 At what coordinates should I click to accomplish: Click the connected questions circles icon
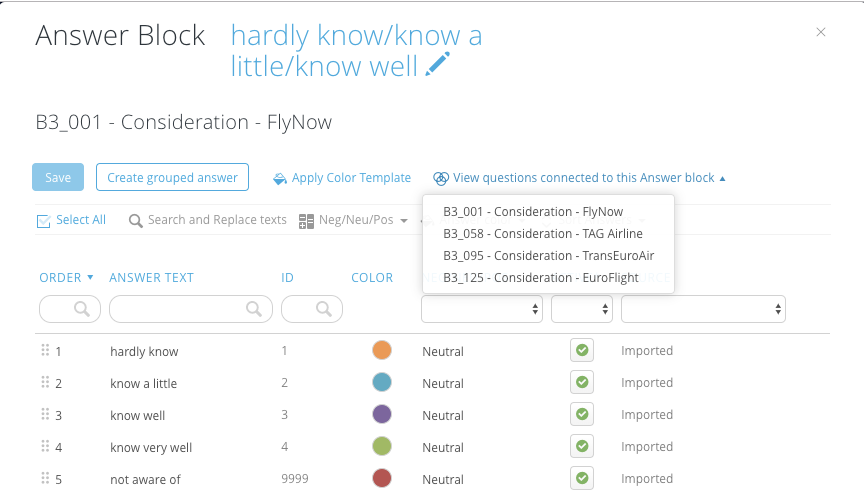tap(441, 178)
